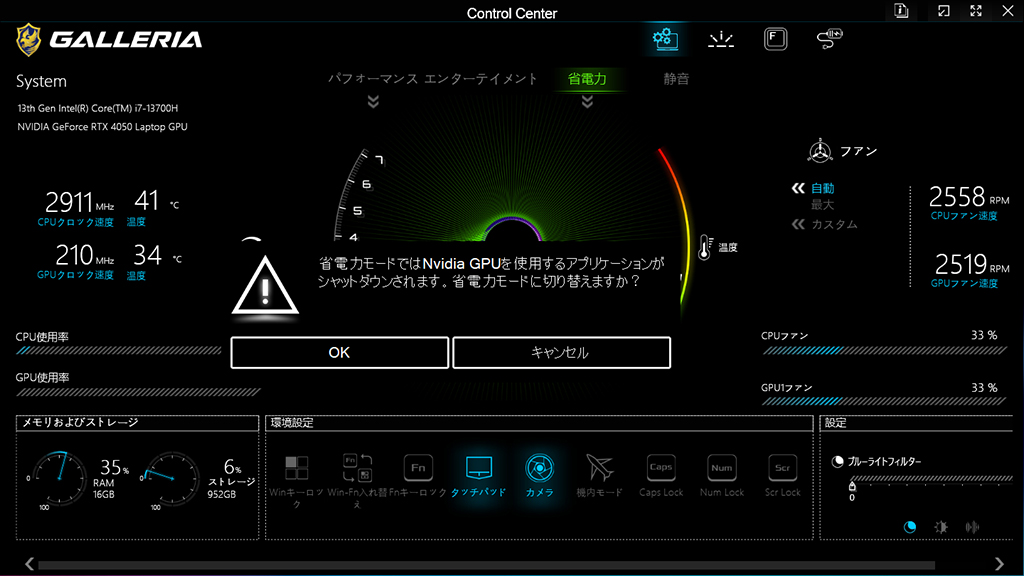Expand chevron under 省電力 mode
Screen dimensions: 1024x576
pos(587,101)
